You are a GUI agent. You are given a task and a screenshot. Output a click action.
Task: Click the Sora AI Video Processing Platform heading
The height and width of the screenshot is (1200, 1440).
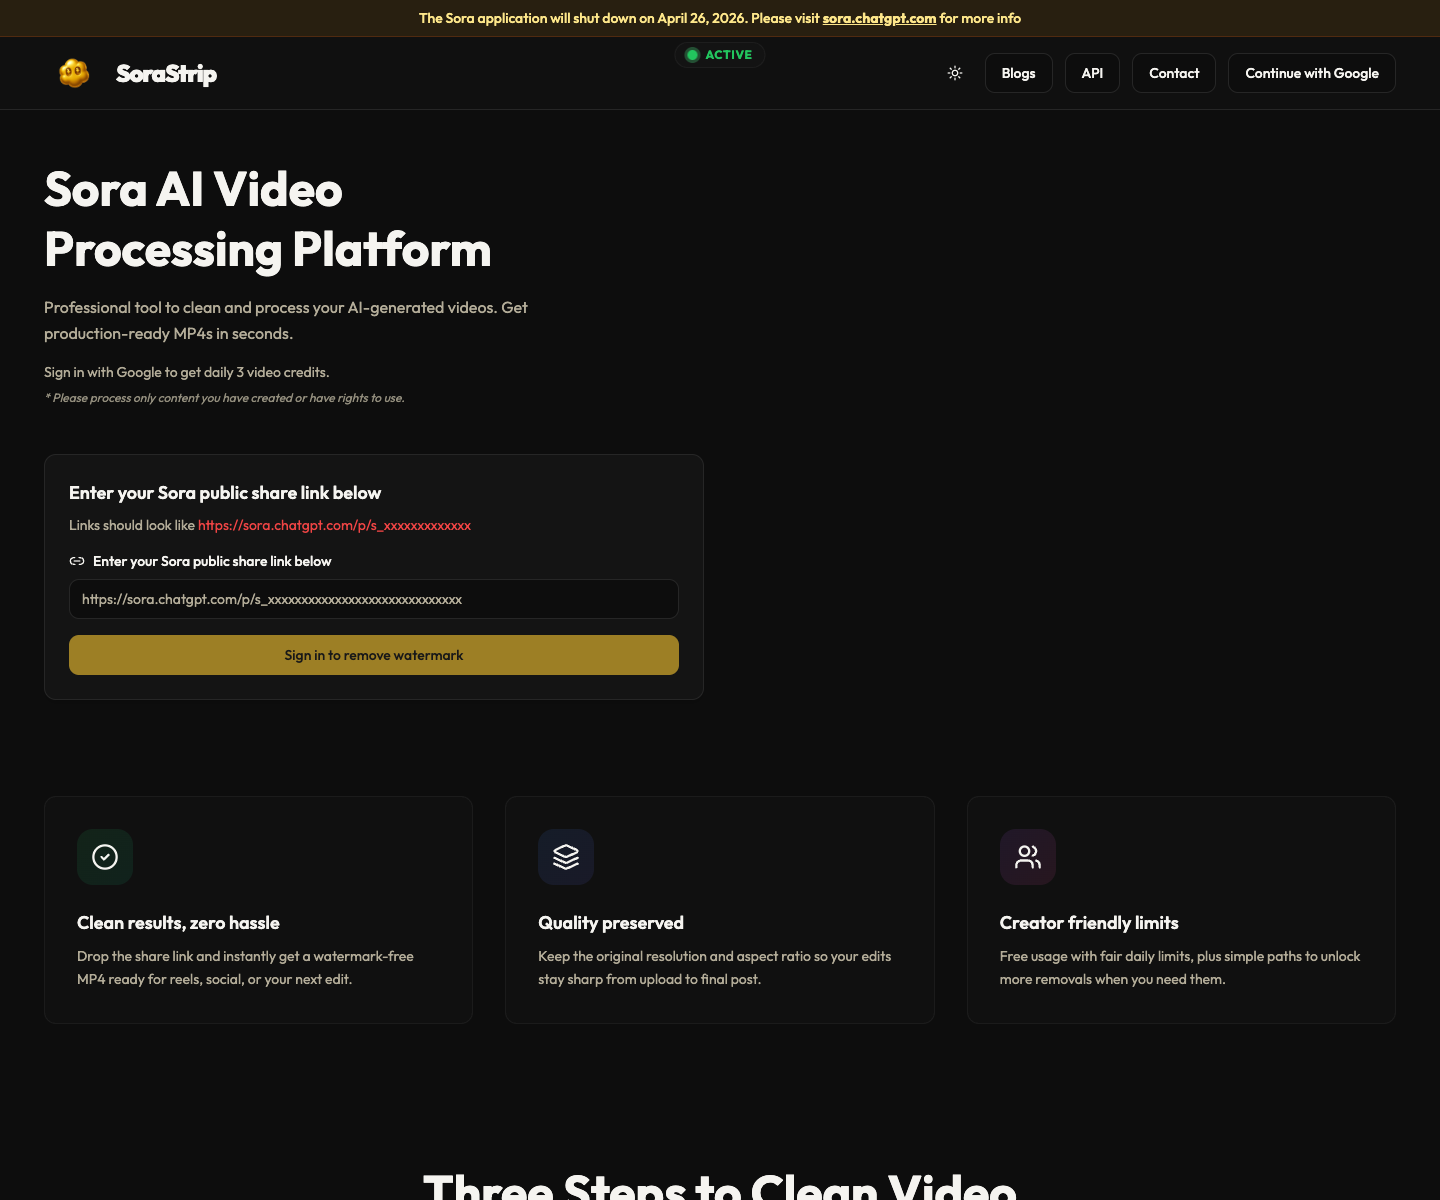pyautogui.click(x=268, y=220)
